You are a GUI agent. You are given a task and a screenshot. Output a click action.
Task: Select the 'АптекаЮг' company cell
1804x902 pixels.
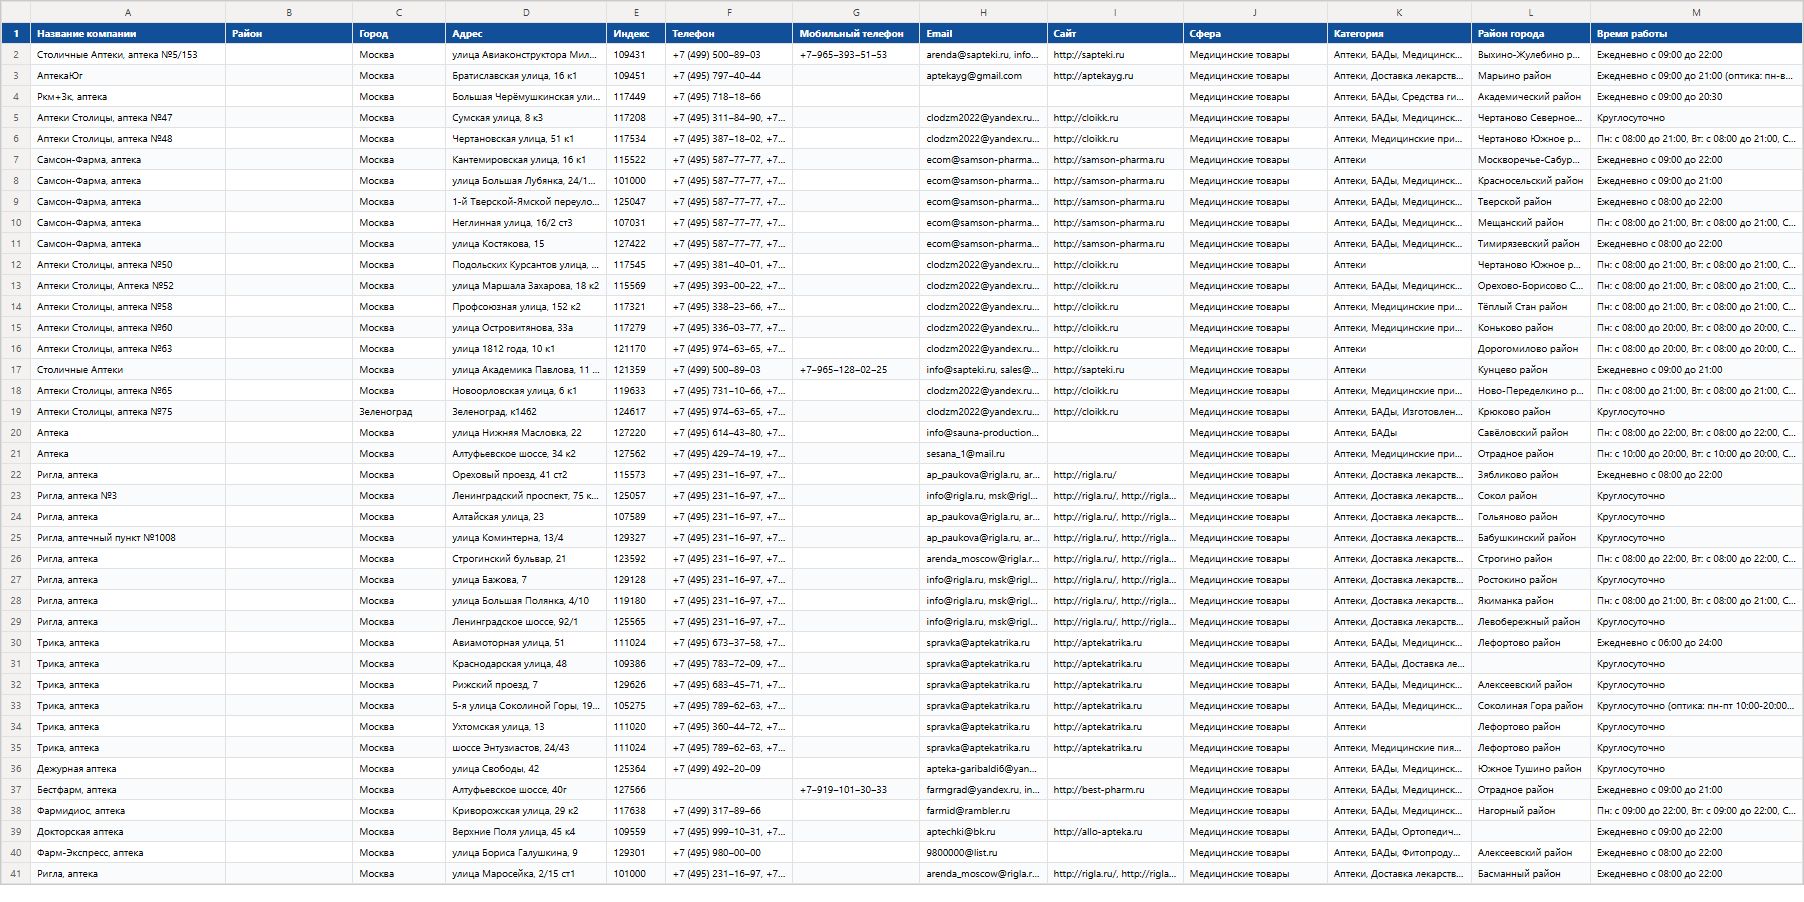[128, 76]
